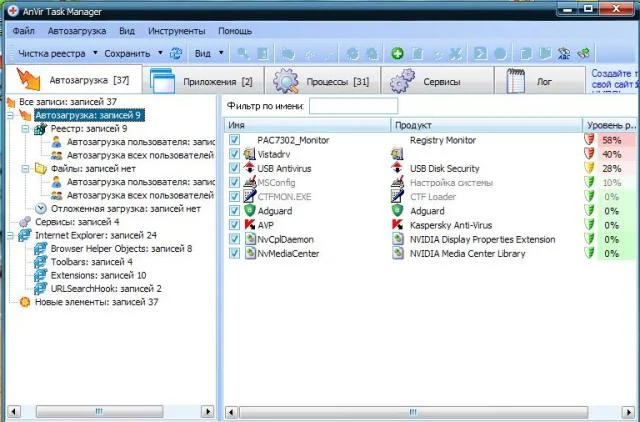Click the green plus add-entry icon
Image resolution: width=640 pixels, height=422 pixels.
[x=397, y=53]
